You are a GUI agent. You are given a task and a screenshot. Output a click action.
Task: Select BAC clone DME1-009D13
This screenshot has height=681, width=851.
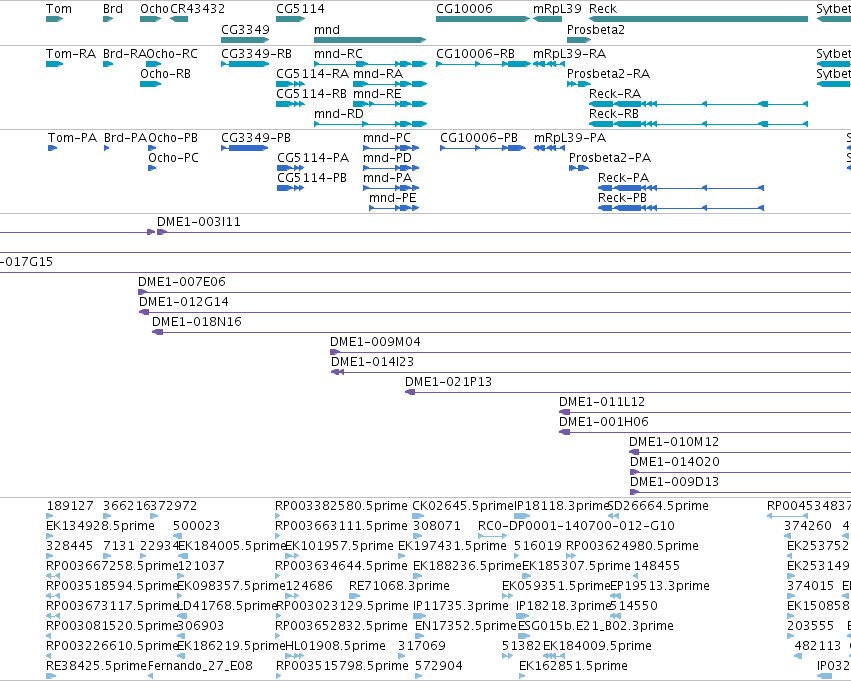[x=740, y=493]
